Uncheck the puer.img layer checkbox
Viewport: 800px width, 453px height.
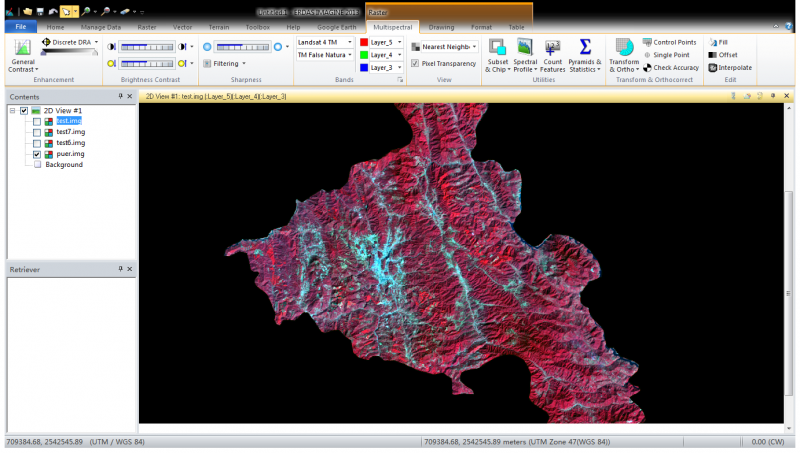click(37, 155)
